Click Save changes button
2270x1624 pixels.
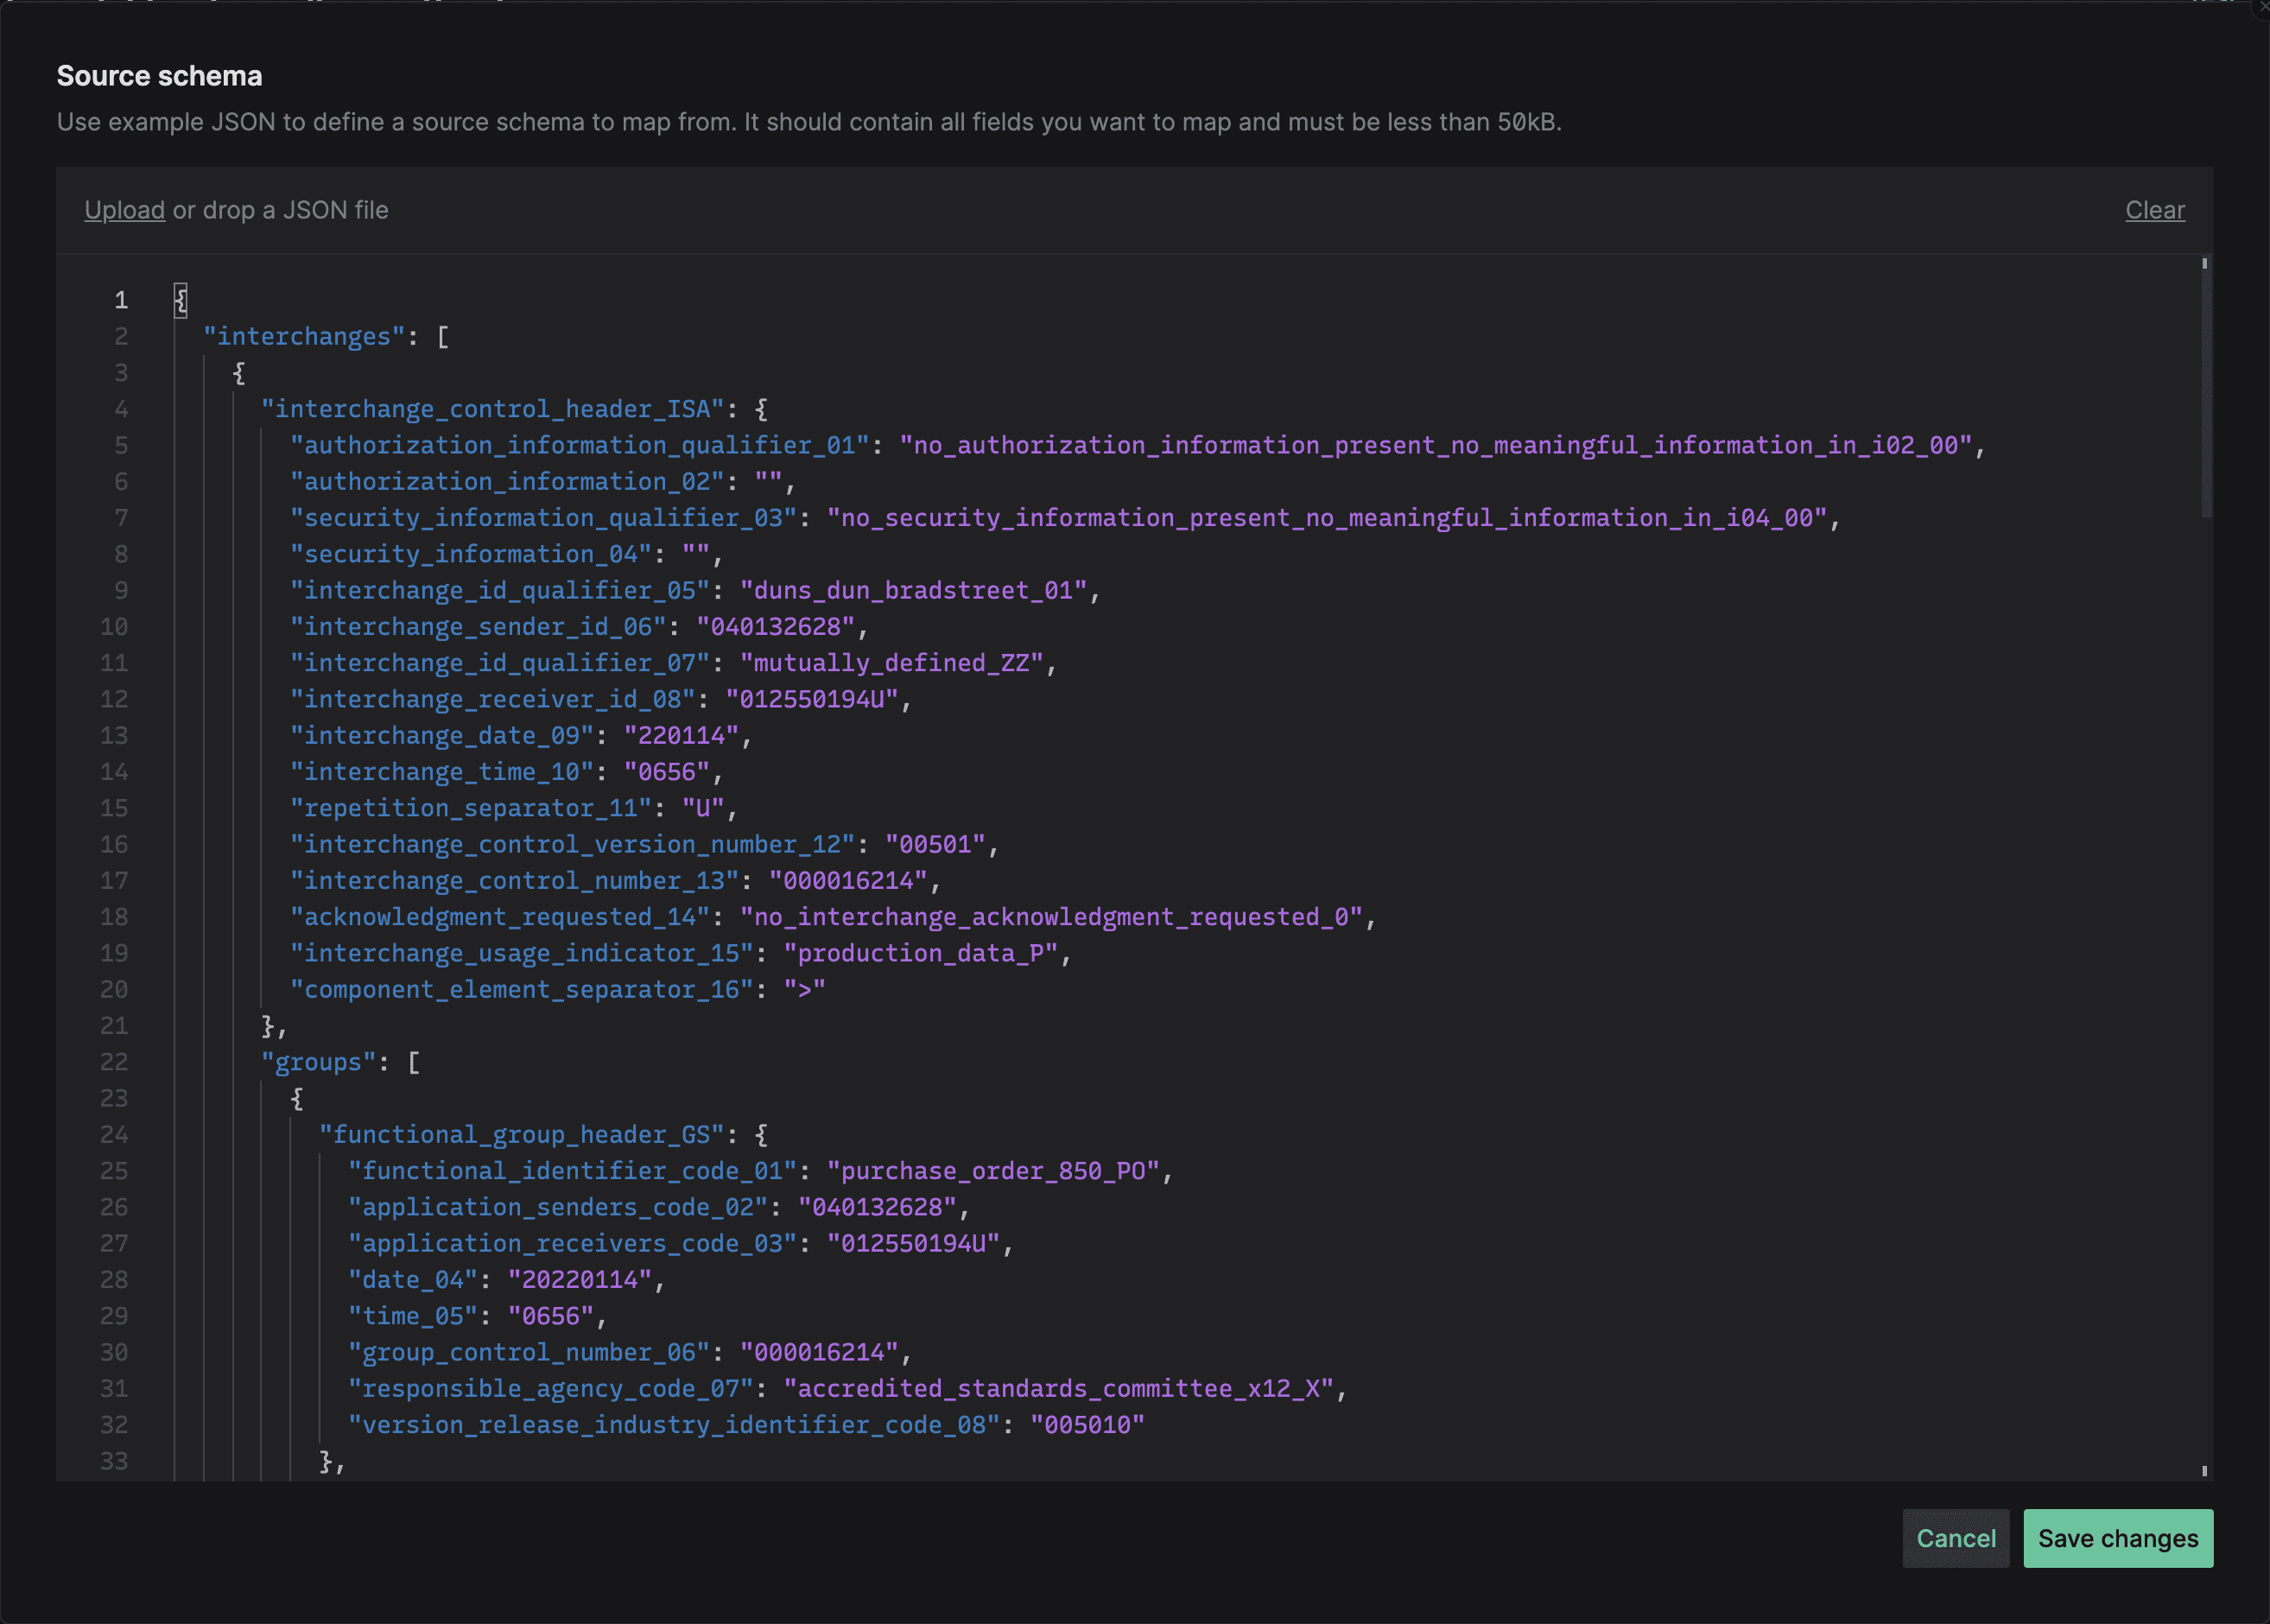point(2117,1536)
